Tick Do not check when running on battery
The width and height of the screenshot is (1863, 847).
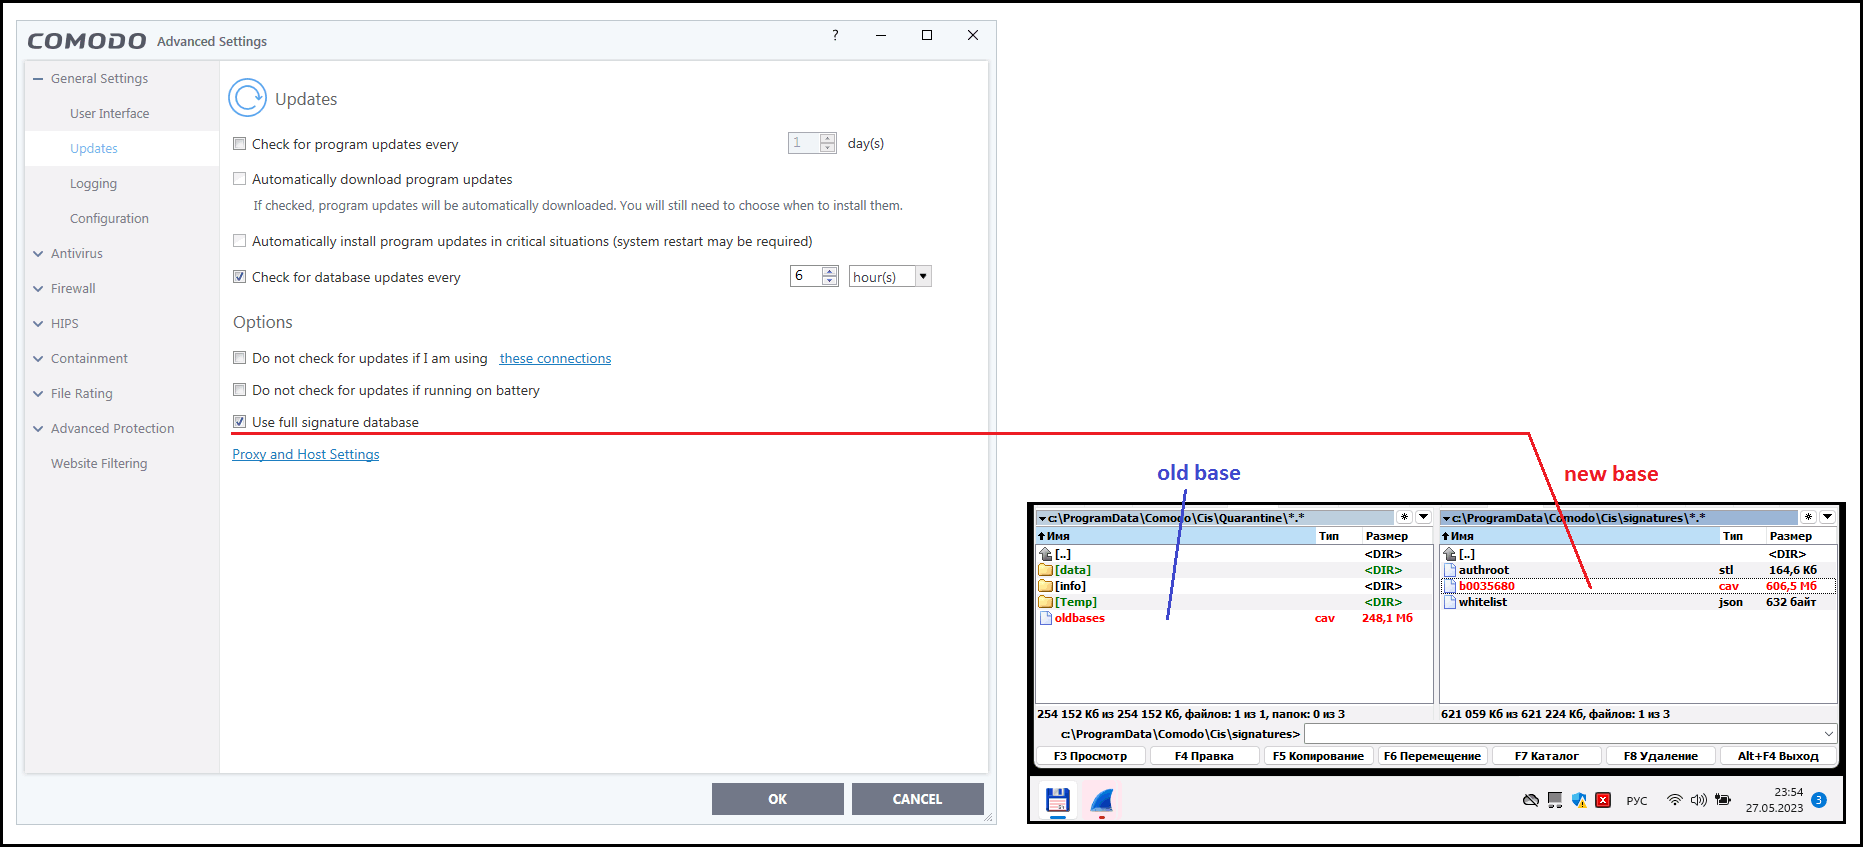[x=240, y=390]
